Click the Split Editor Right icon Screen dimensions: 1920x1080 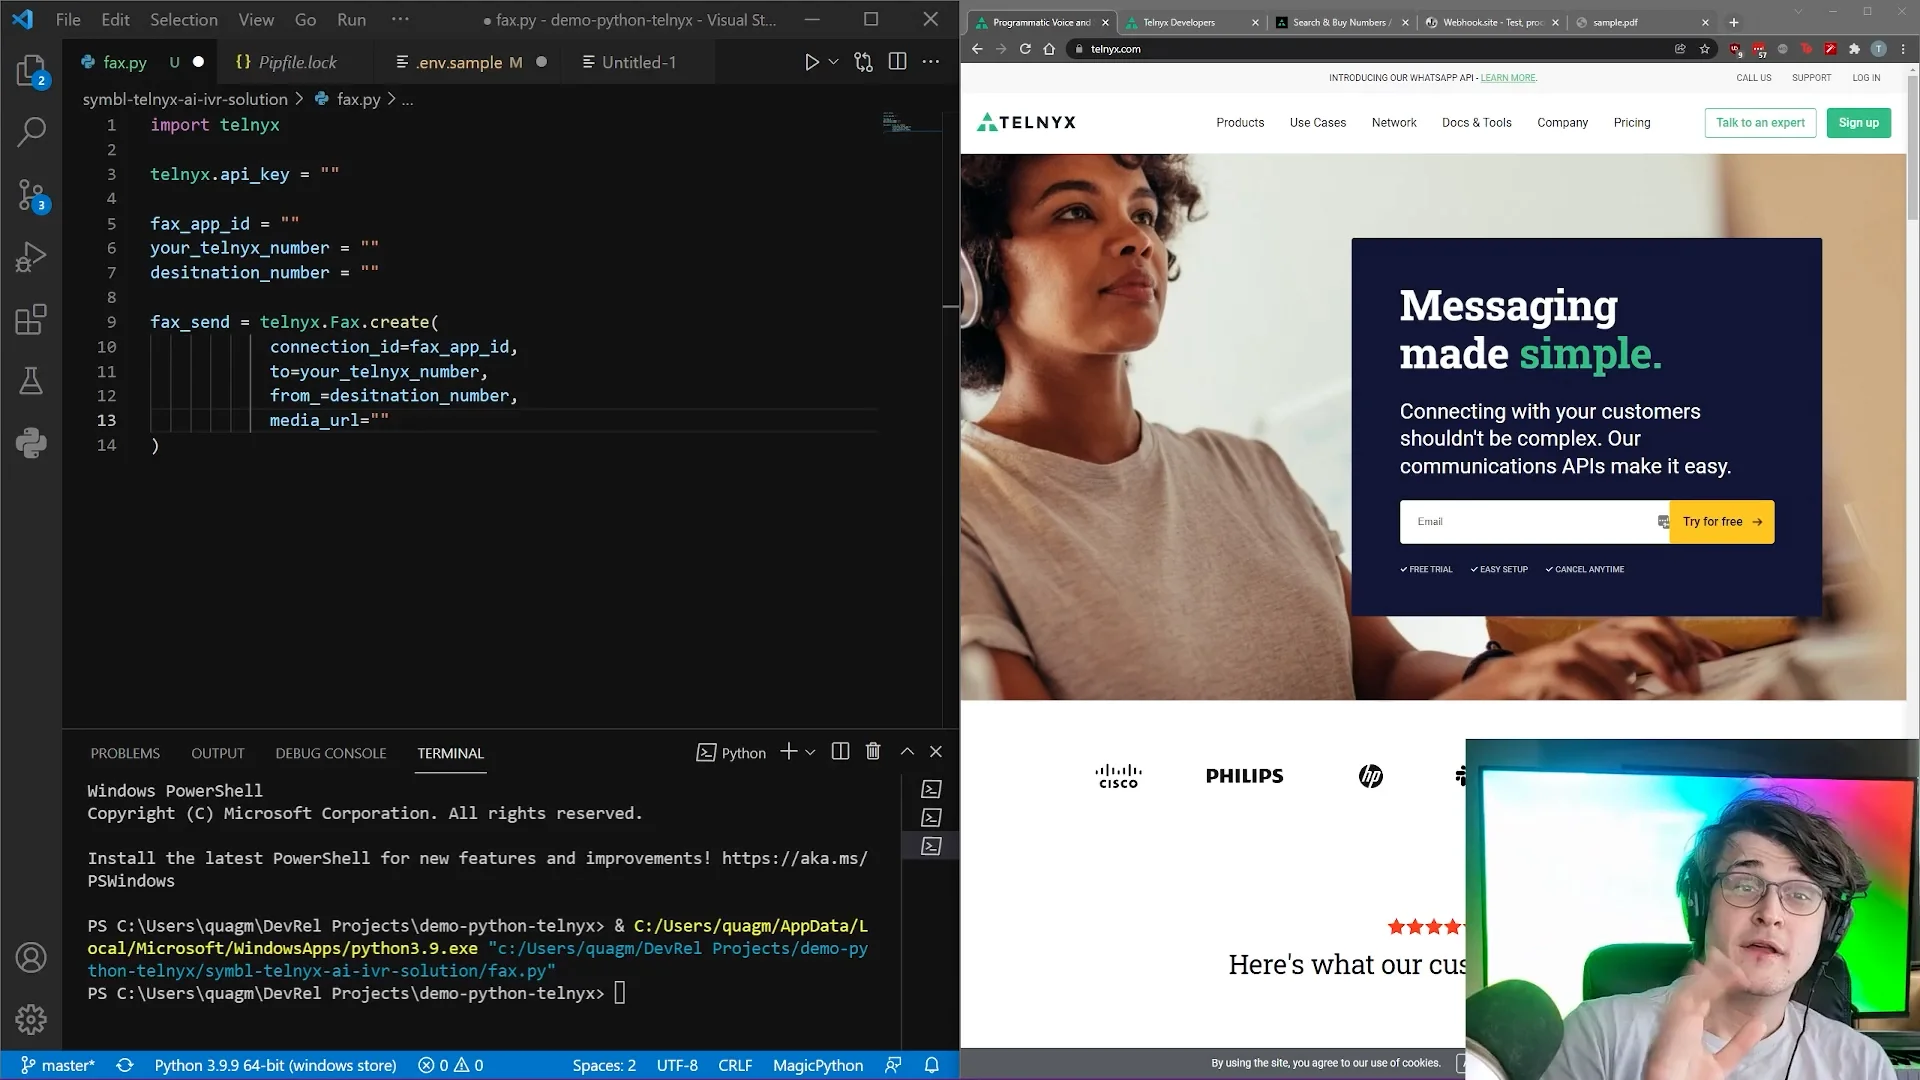point(897,62)
